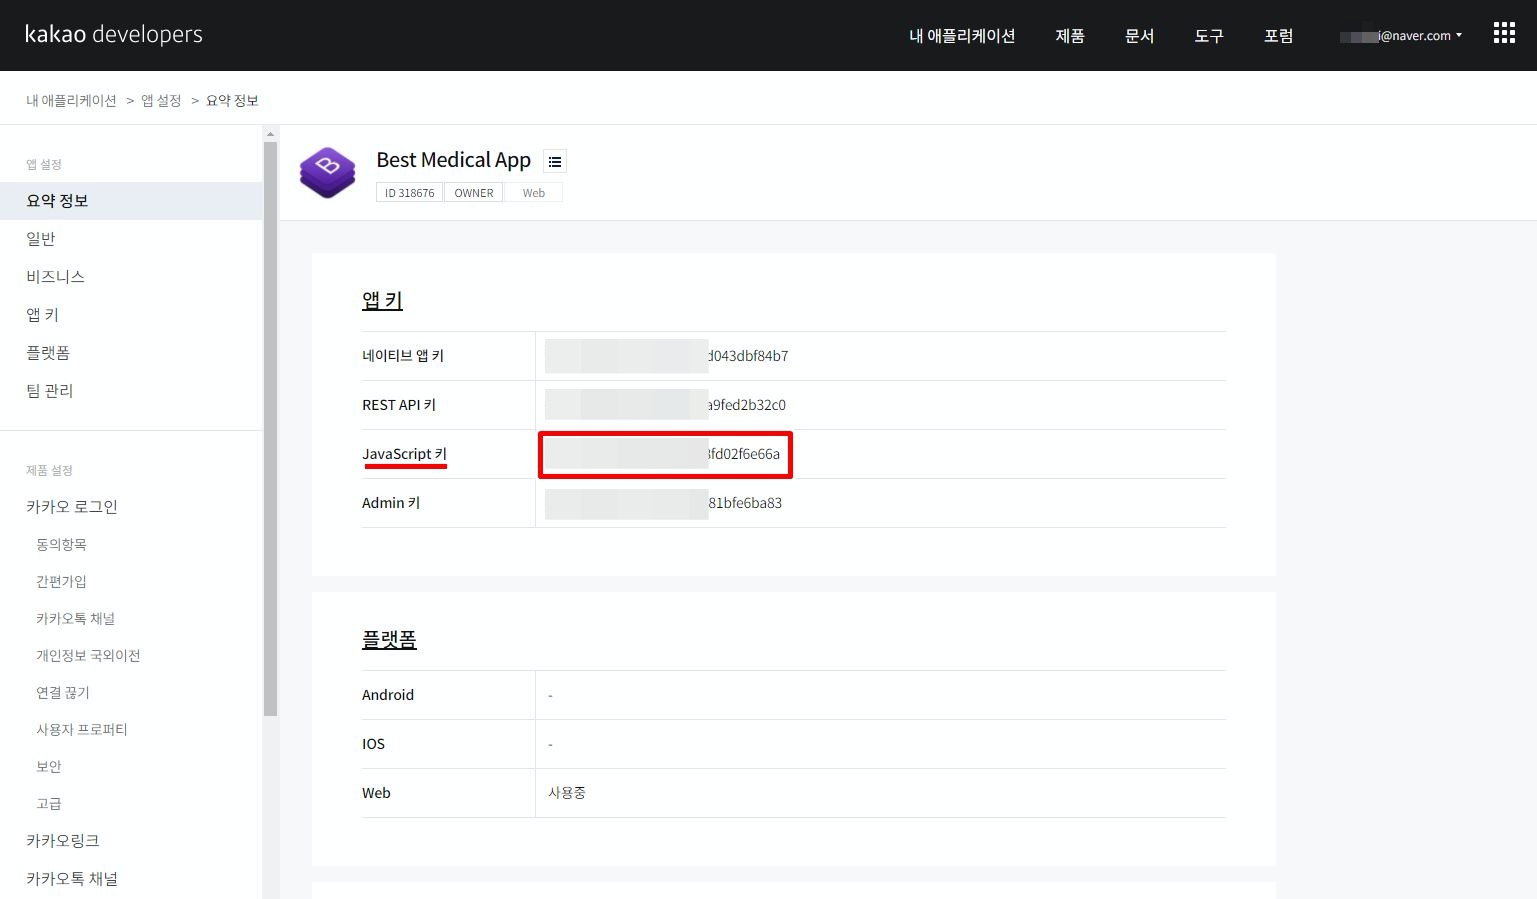Click the sidebar scrollbar thumb
The image size is (1537, 899).
[x=270, y=429]
